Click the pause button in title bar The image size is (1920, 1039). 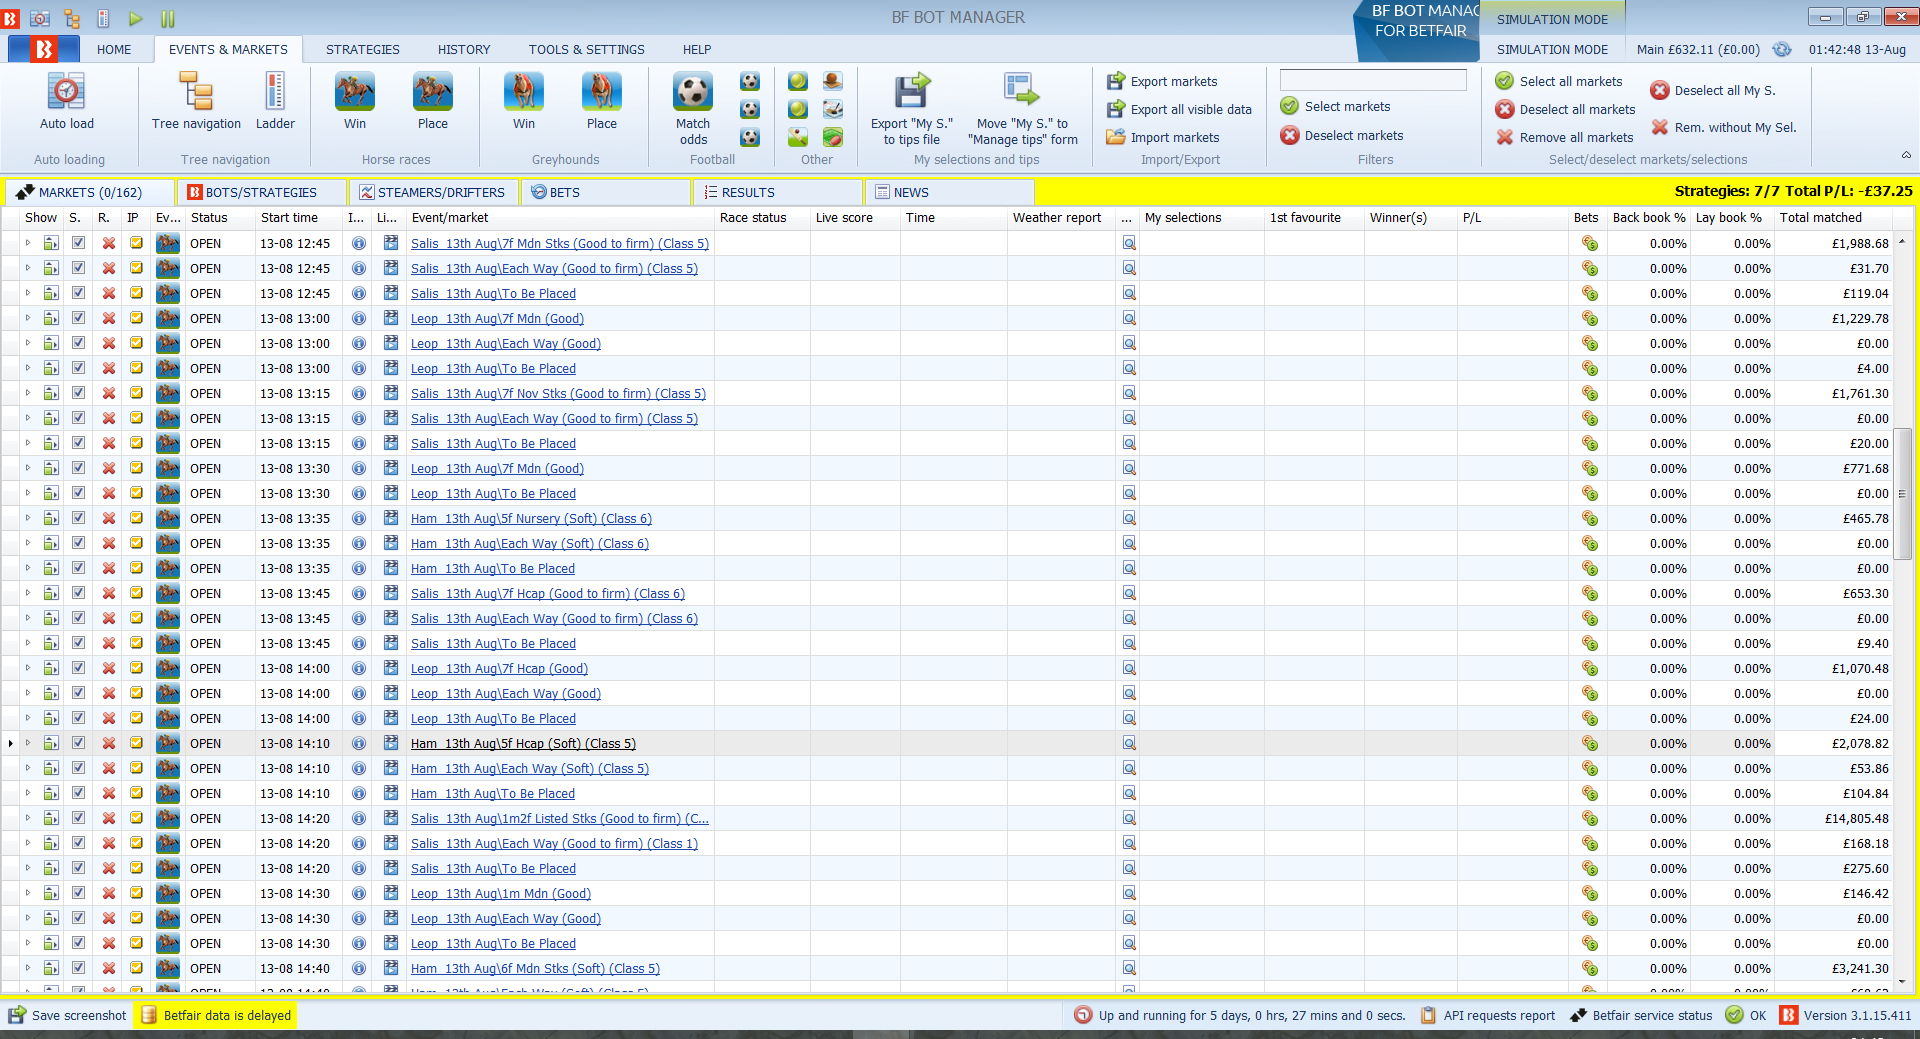click(x=168, y=18)
